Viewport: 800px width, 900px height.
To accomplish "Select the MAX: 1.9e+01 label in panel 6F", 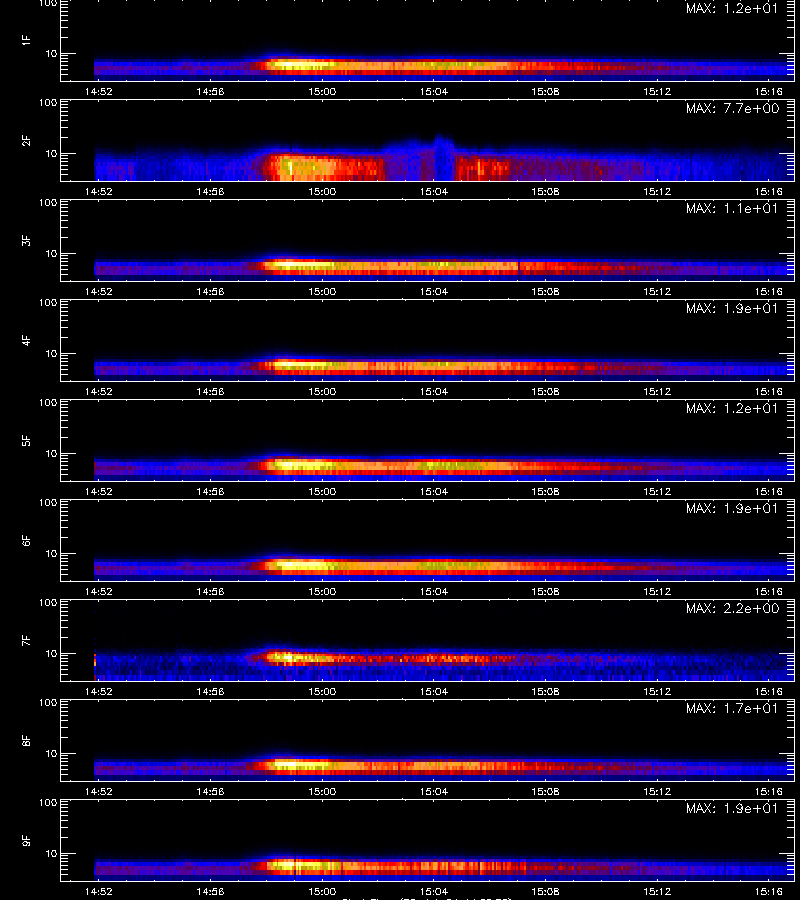I will pos(732,507).
